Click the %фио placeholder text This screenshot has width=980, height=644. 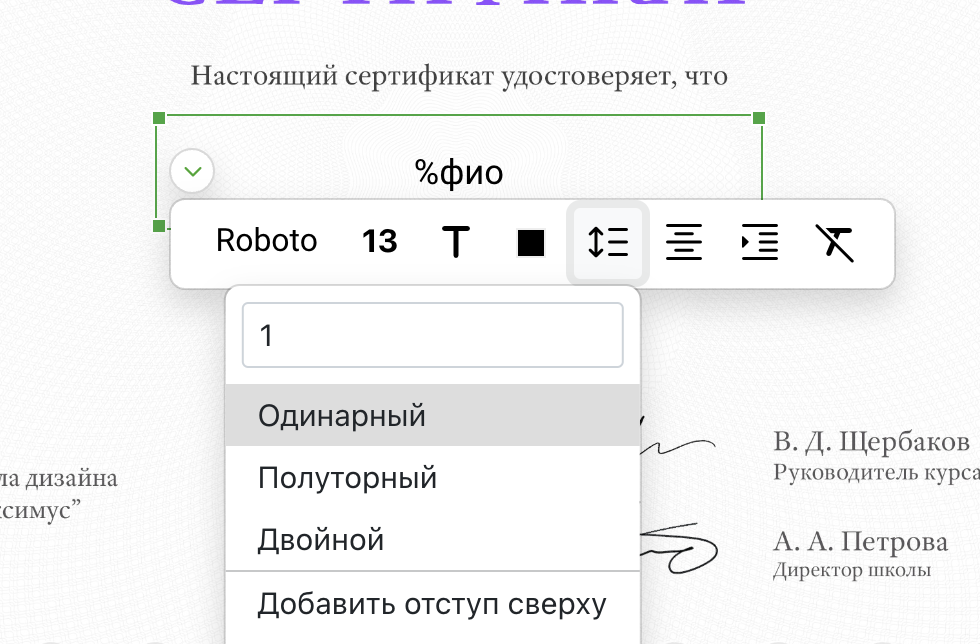coord(459,172)
